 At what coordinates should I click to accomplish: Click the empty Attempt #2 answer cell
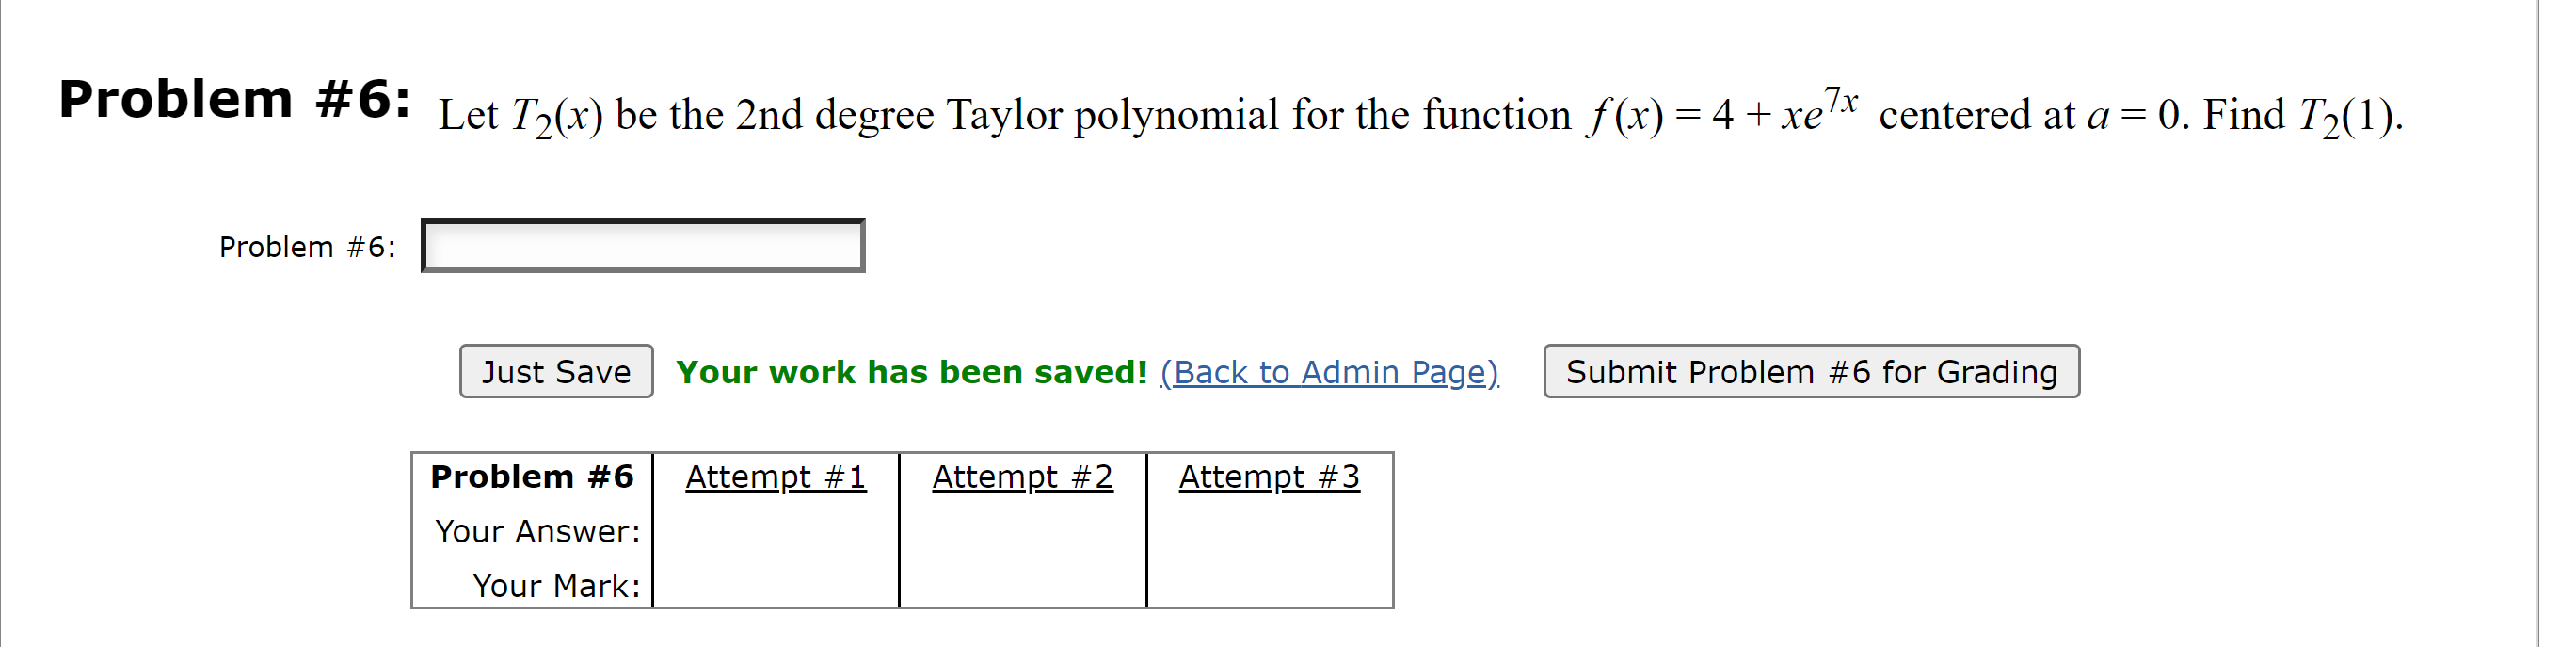click(x=1022, y=531)
